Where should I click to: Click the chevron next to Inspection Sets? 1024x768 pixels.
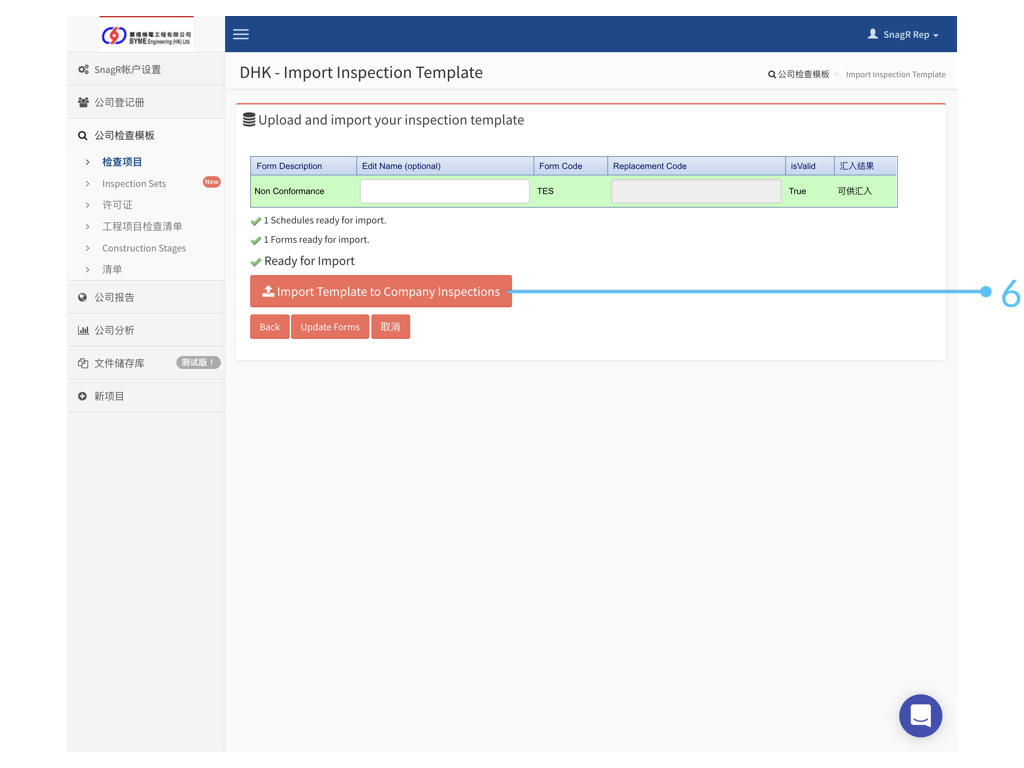click(x=88, y=184)
